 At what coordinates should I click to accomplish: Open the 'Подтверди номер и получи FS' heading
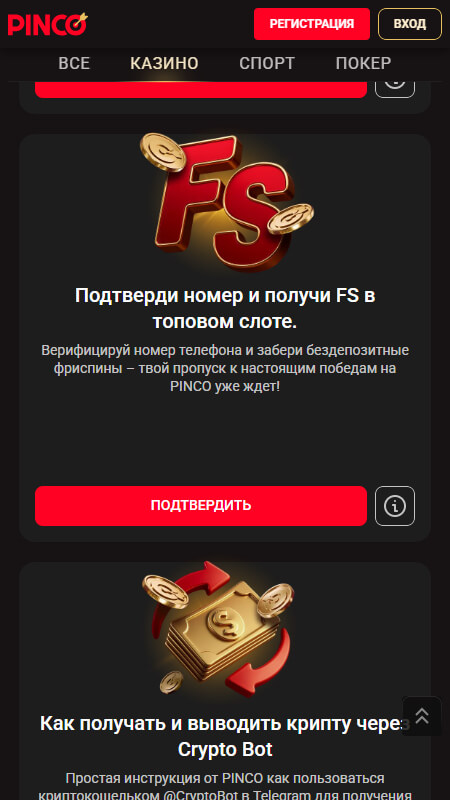225,309
